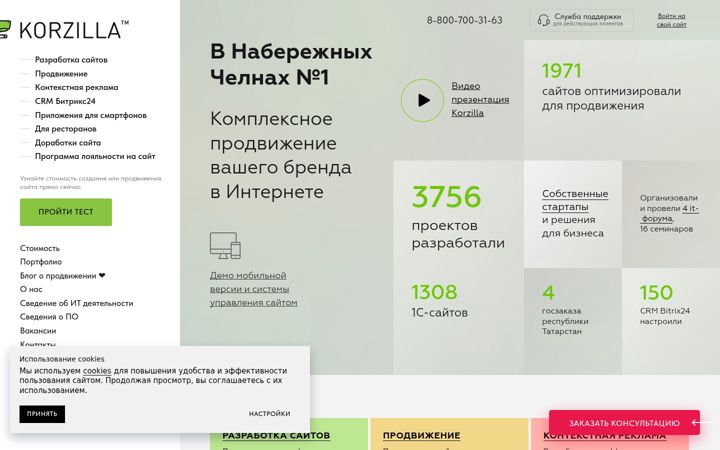Select Контекстная реклама in the sidebar menu

(x=76, y=87)
